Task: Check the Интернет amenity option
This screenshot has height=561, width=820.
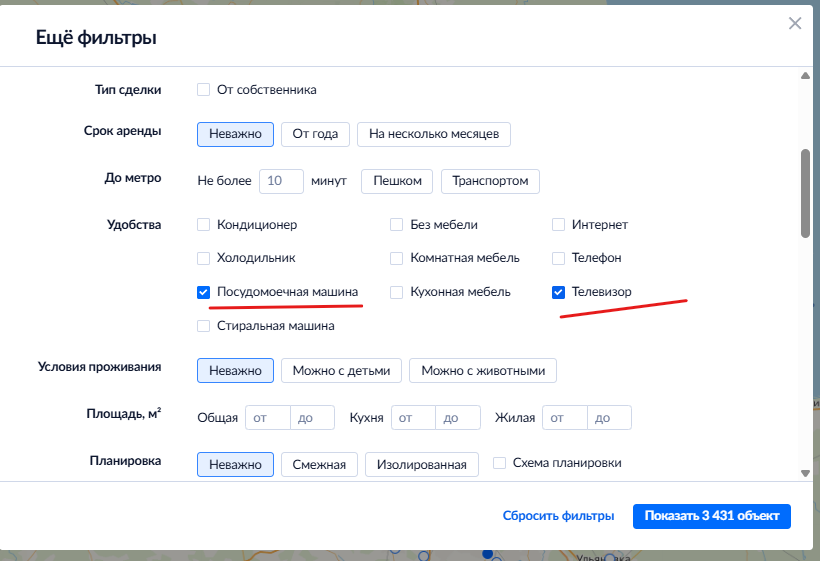Action: coord(559,225)
